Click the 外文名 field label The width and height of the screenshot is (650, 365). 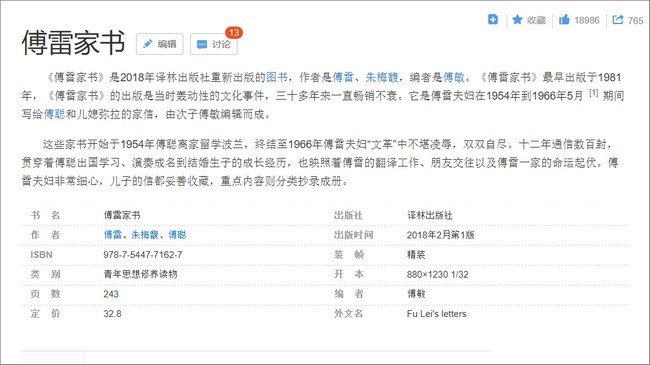[x=349, y=314]
